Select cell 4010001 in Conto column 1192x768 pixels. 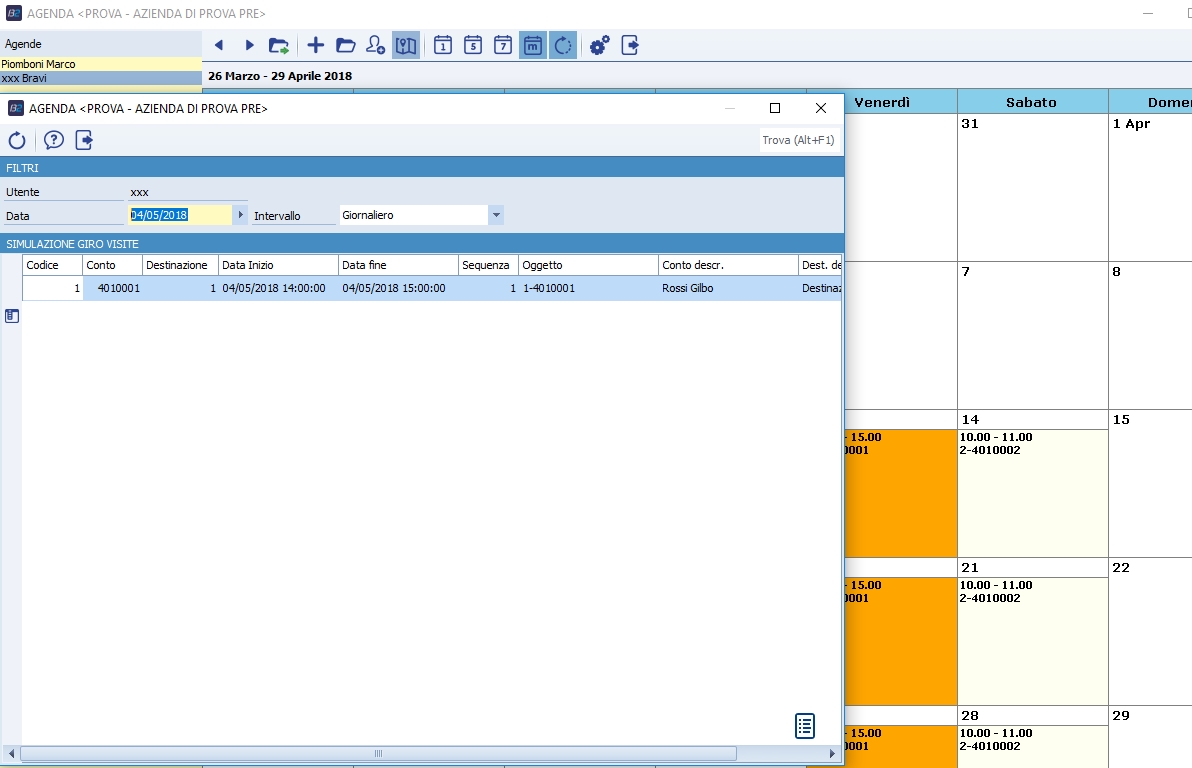113,288
